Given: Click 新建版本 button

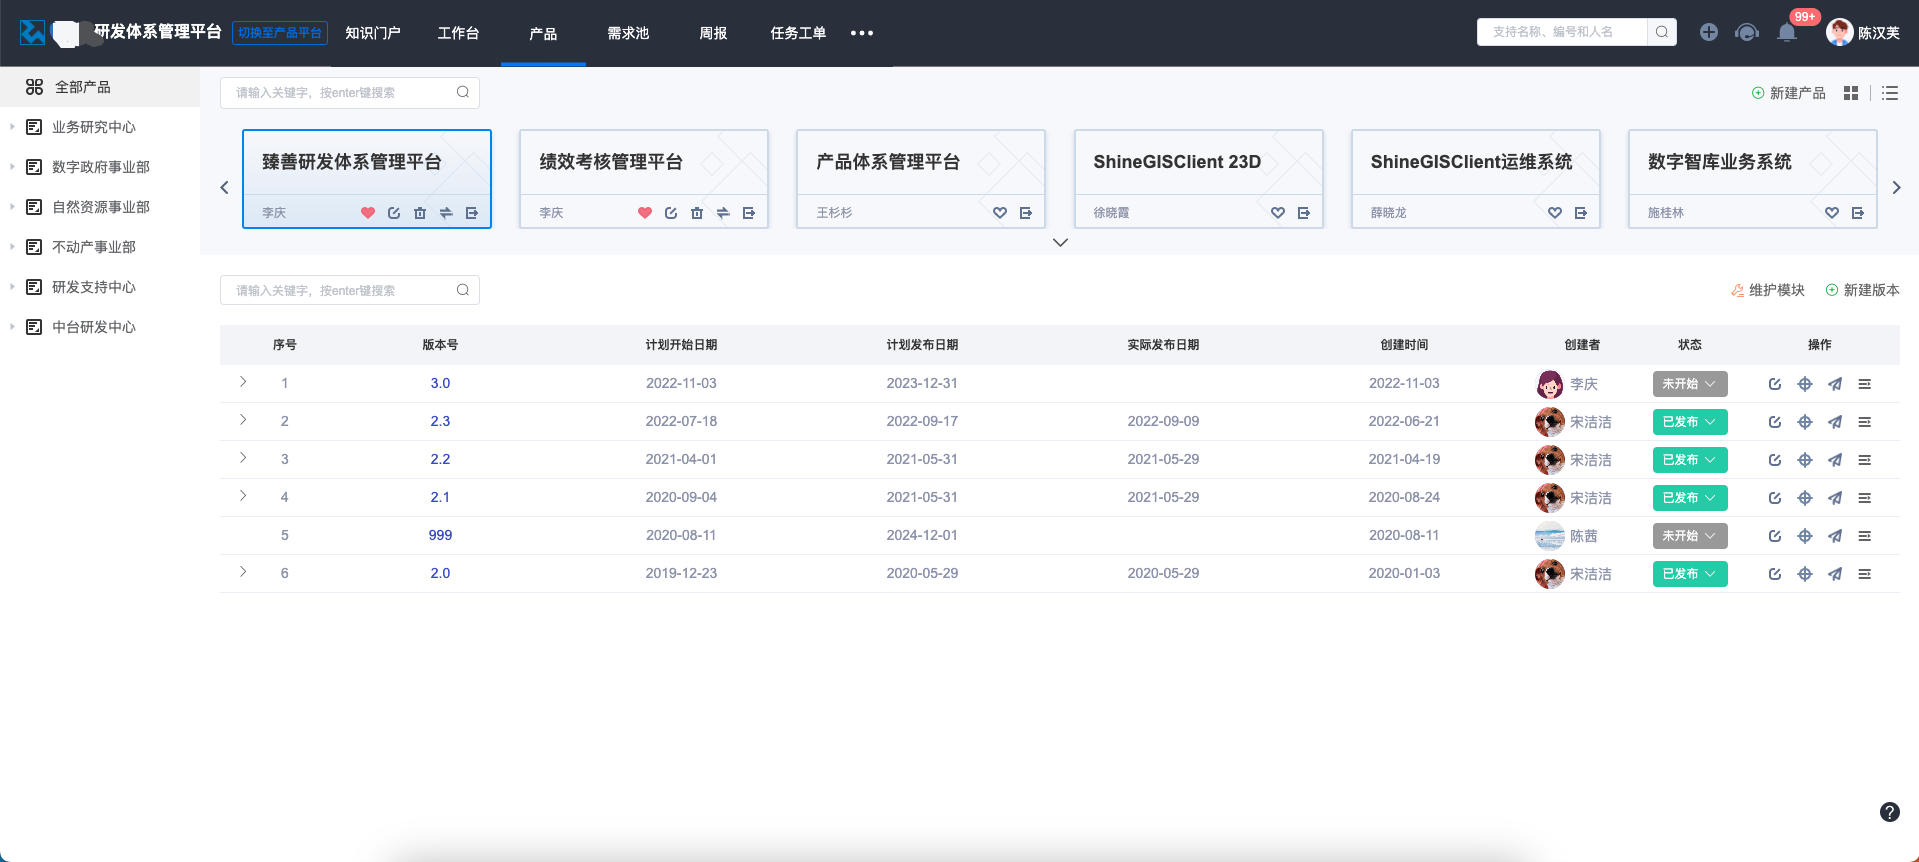Looking at the screenshot, I should pyautogui.click(x=1862, y=290).
